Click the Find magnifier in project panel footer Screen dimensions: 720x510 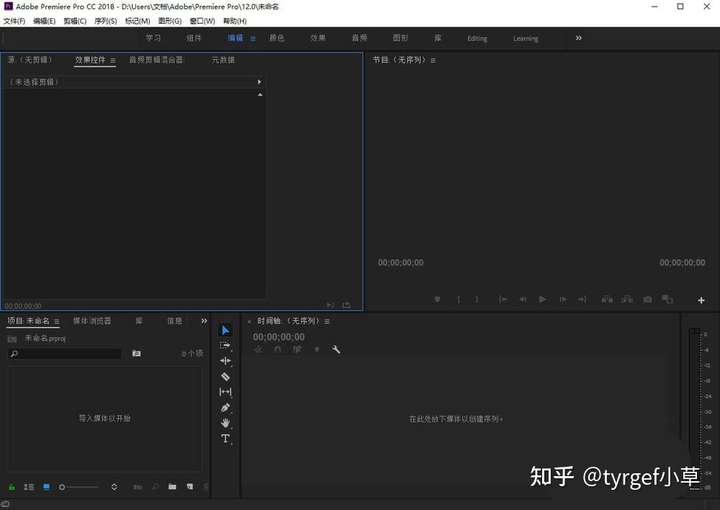155,487
